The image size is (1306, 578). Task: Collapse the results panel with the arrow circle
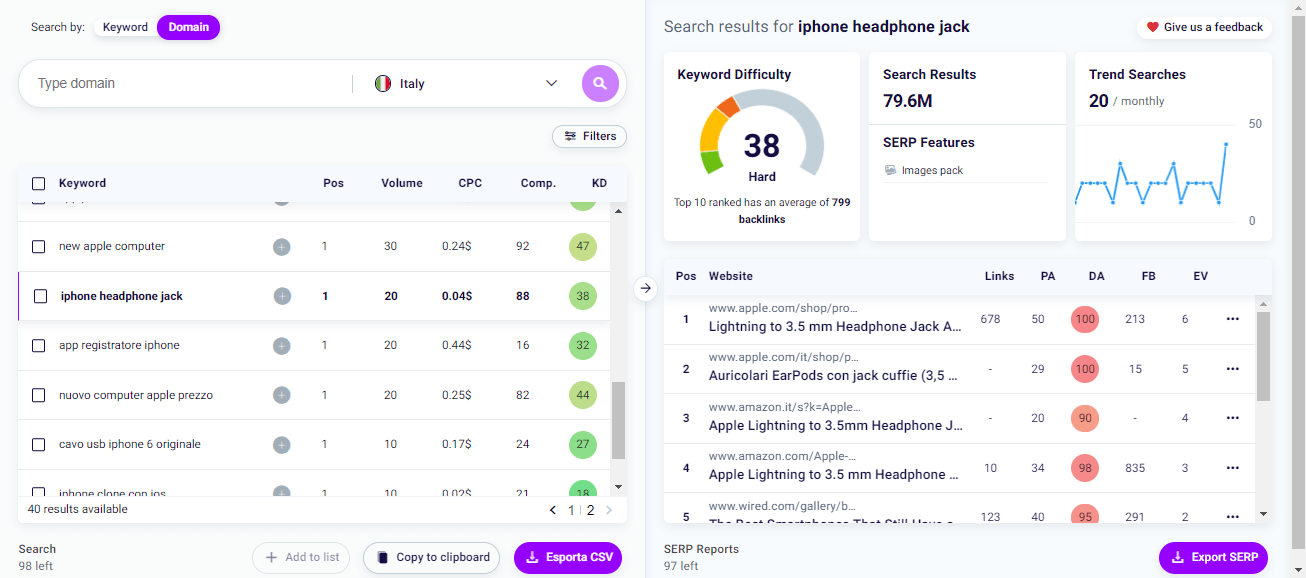pos(646,287)
